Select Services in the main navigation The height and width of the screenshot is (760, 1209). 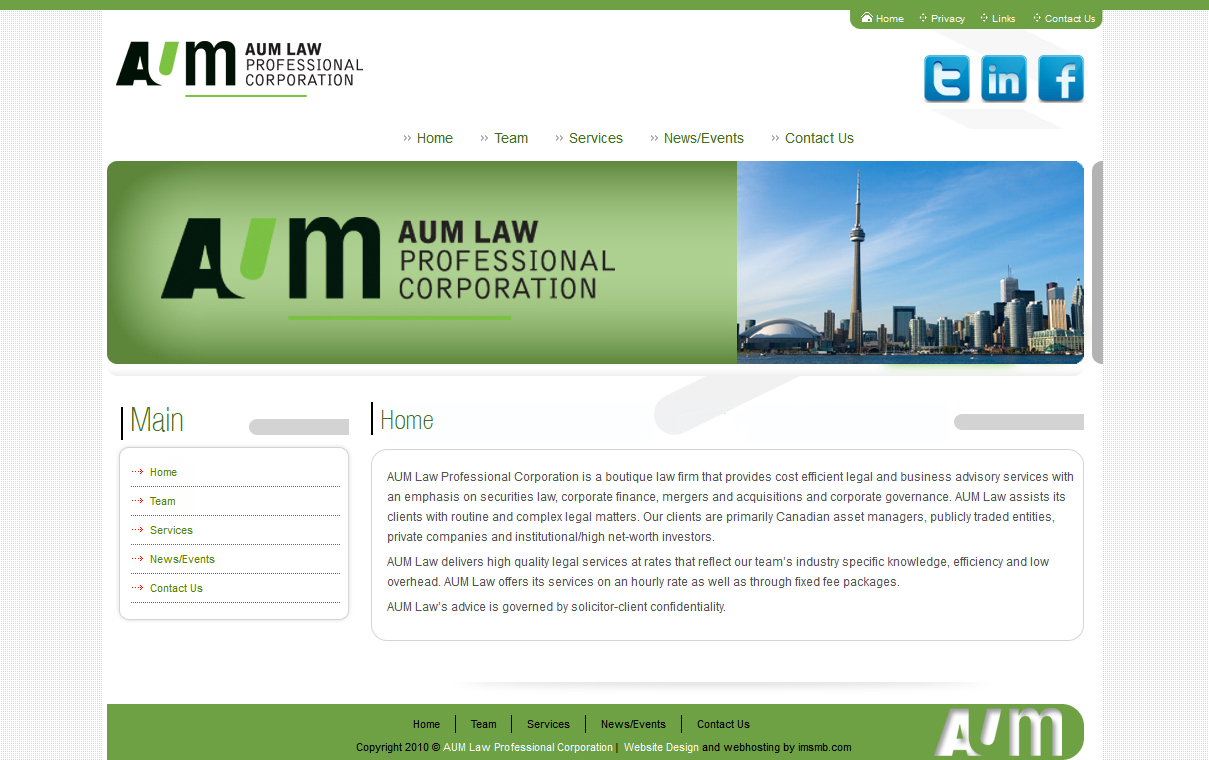click(596, 138)
